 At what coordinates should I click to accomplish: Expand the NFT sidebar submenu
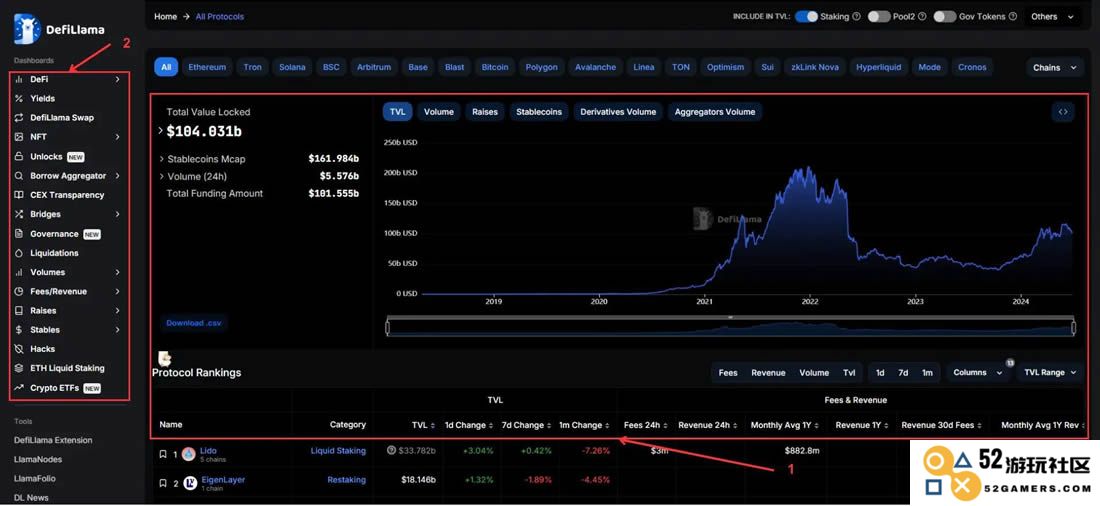(x=117, y=137)
